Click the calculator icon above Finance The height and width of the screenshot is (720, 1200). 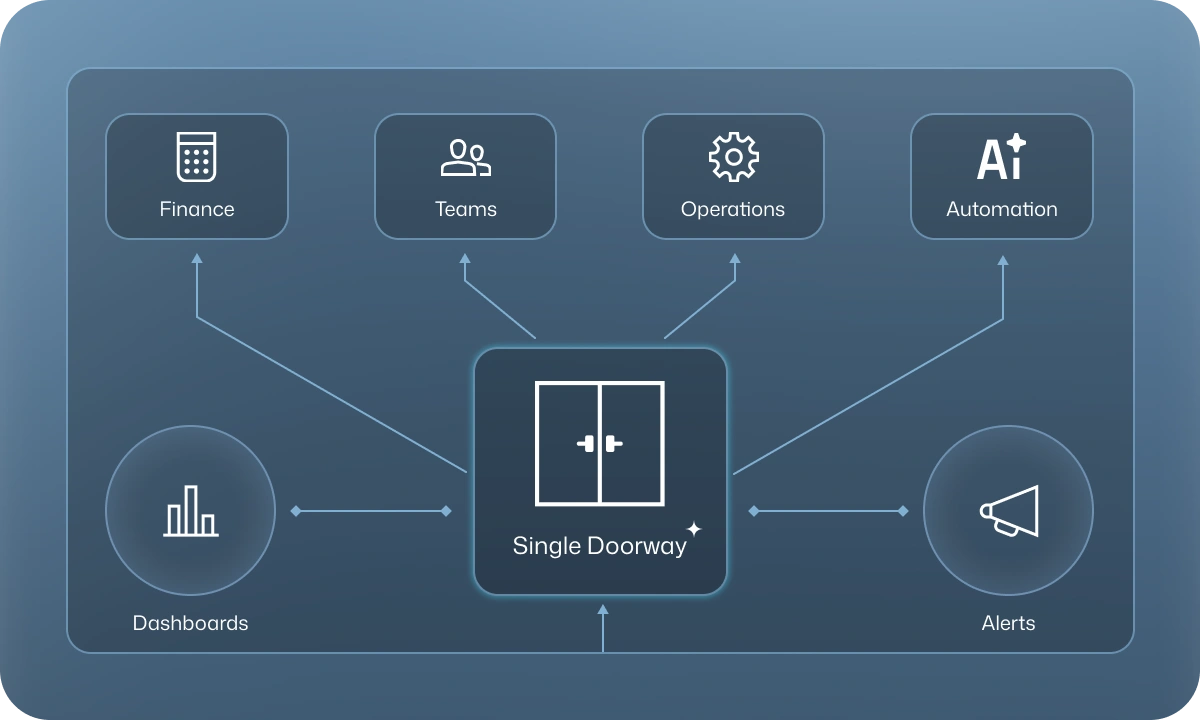click(x=196, y=157)
